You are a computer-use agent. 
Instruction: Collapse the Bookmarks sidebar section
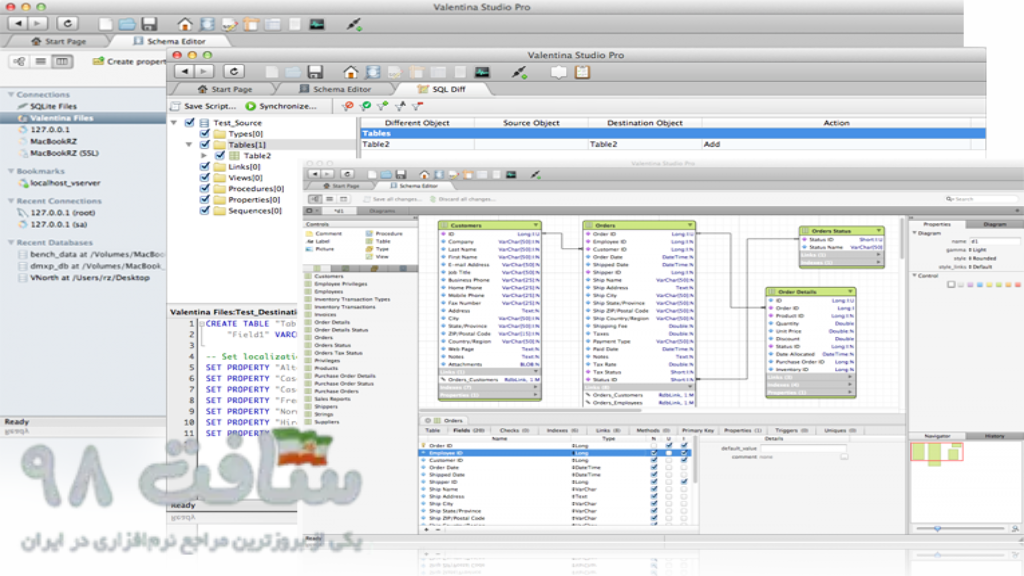click(x=11, y=171)
